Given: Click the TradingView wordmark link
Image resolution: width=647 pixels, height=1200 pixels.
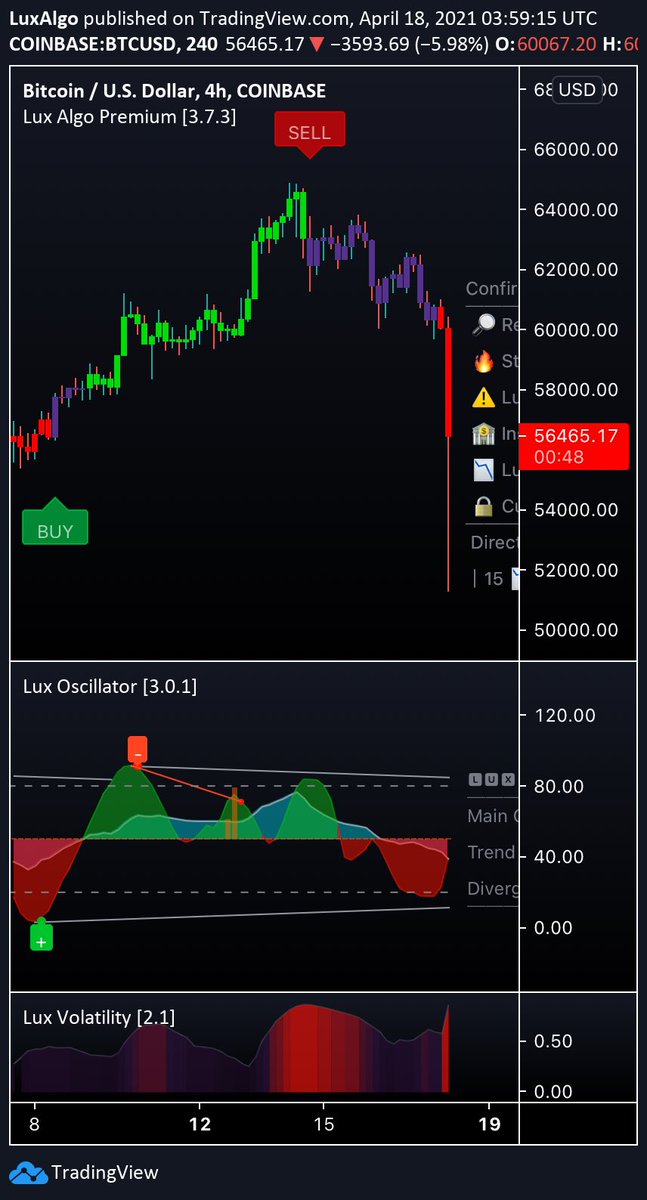Looking at the screenshot, I should tap(105, 1173).
